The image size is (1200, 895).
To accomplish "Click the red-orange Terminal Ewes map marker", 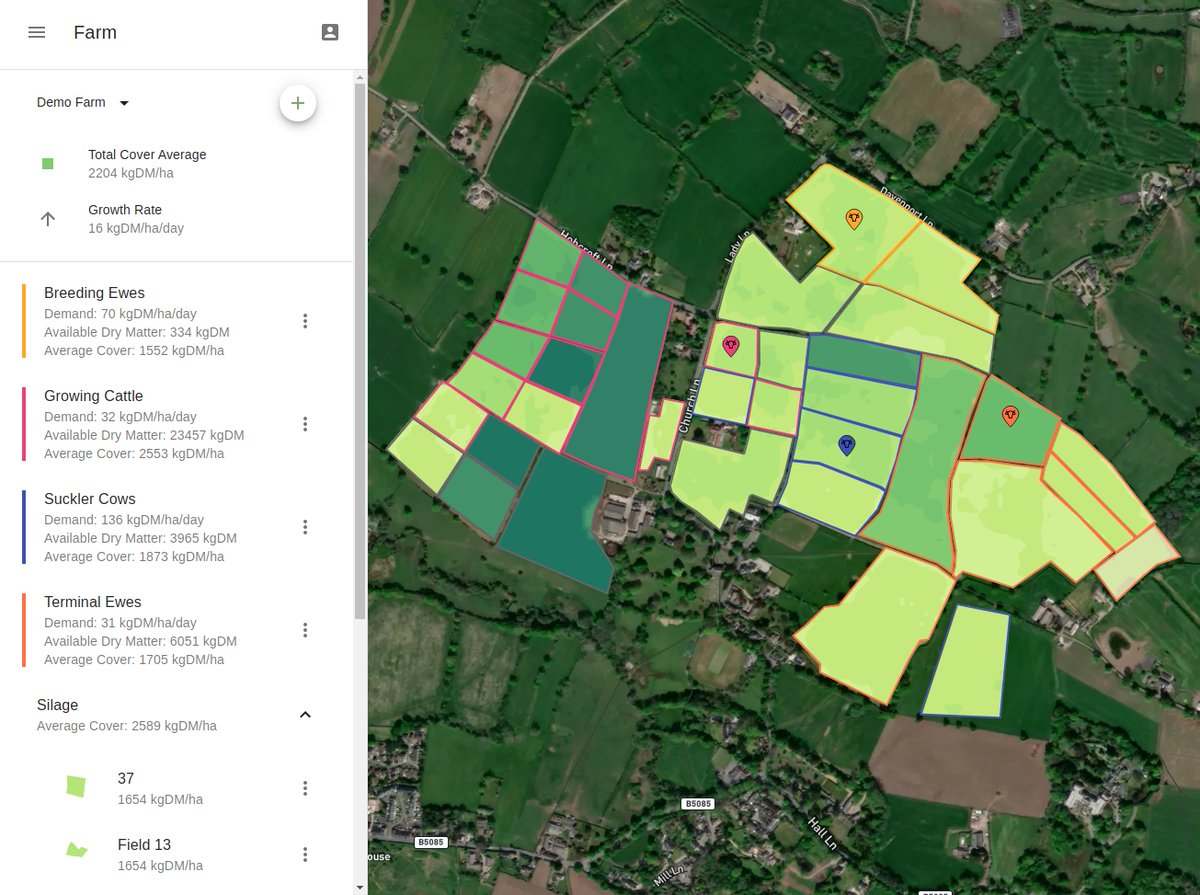I will click(x=1010, y=415).
